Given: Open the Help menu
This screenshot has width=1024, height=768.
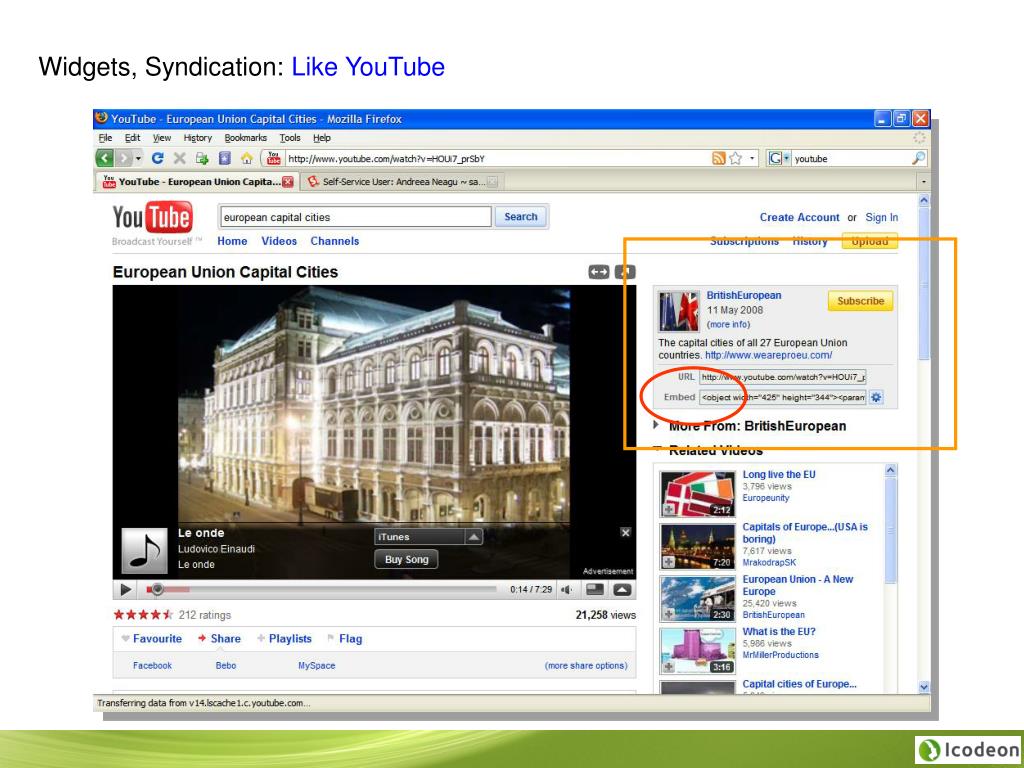Looking at the screenshot, I should [x=322, y=138].
